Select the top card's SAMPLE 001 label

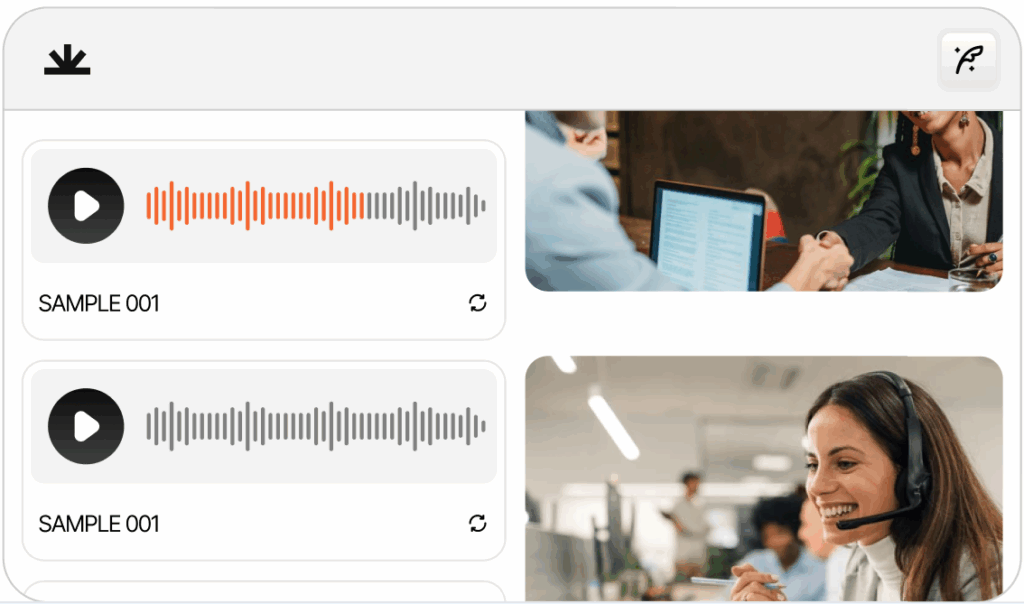pyautogui.click(x=99, y=303)
